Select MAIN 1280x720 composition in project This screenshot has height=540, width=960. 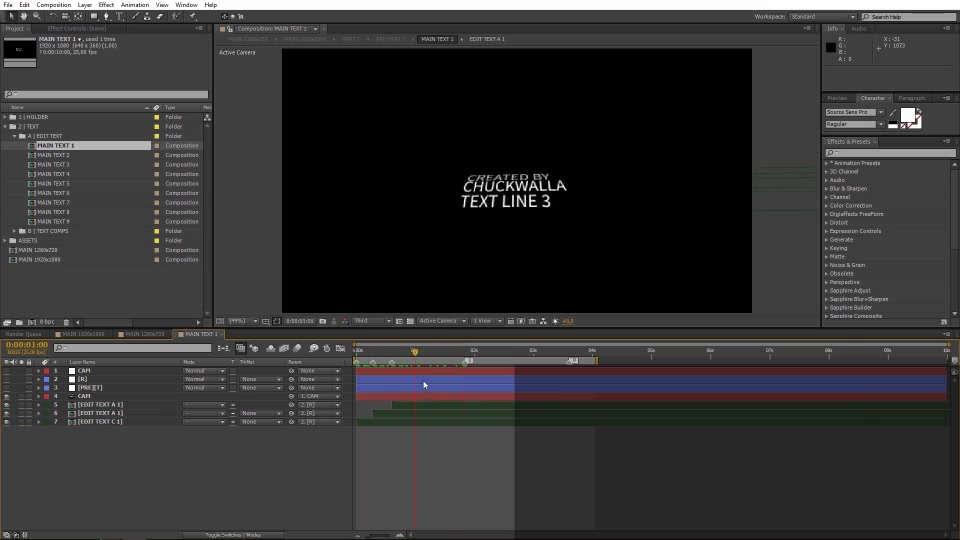38,250
